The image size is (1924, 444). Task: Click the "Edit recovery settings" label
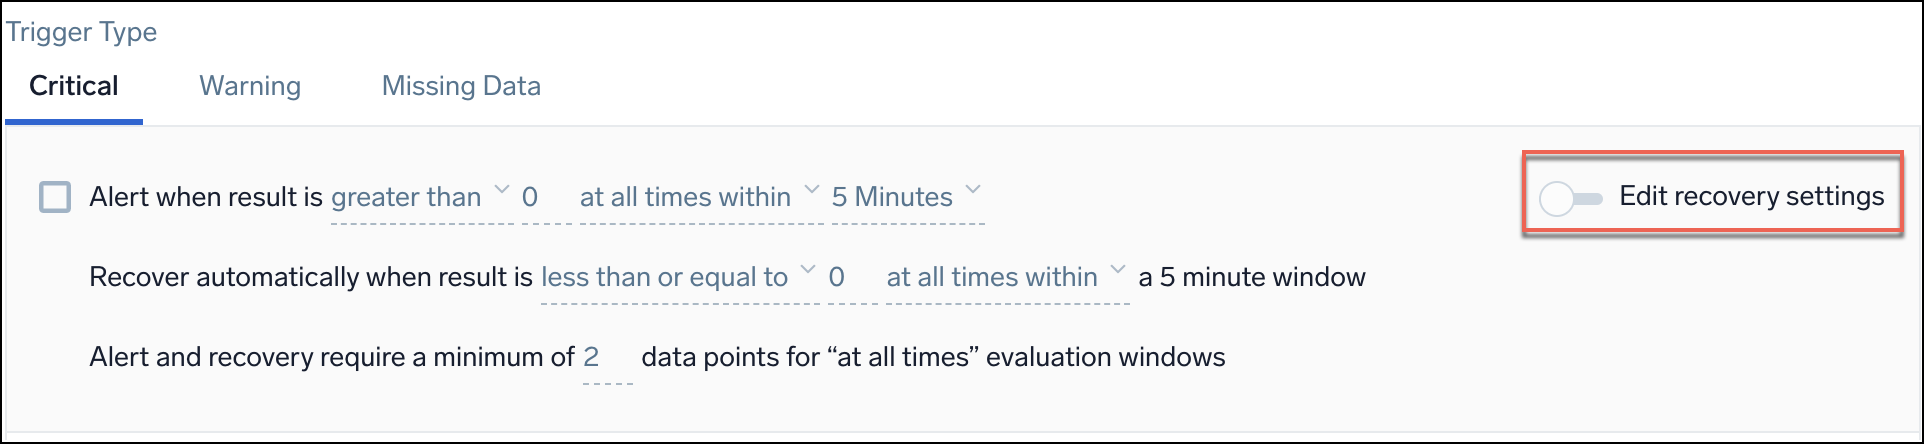(x=1751, y=197)
